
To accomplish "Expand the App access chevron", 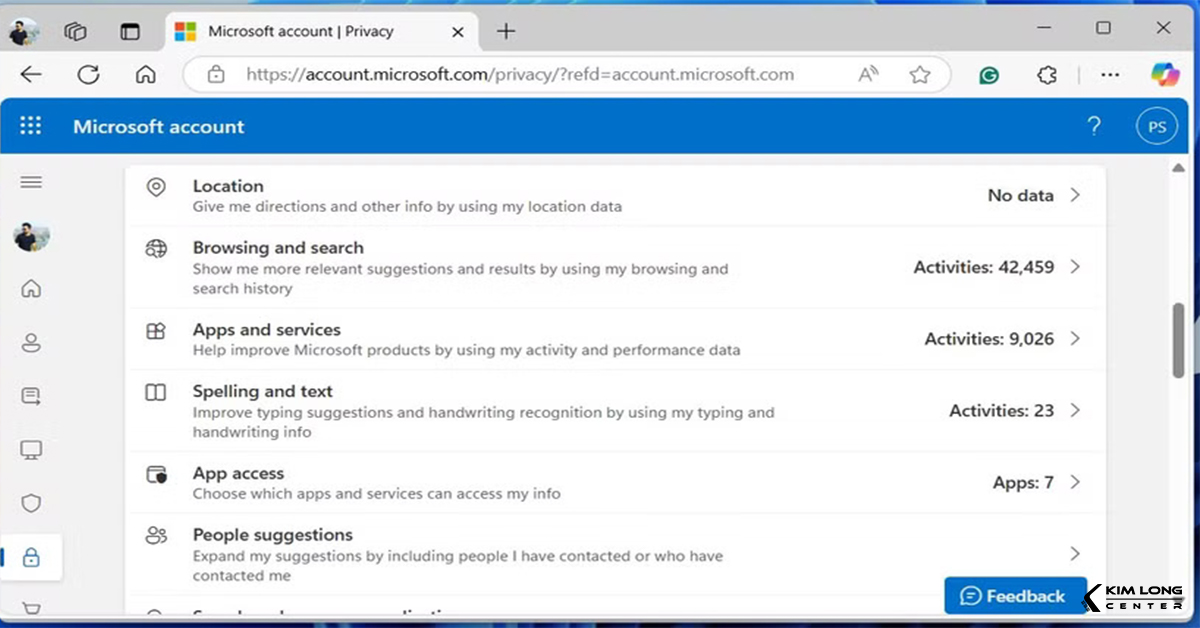I will point(1075,482).
